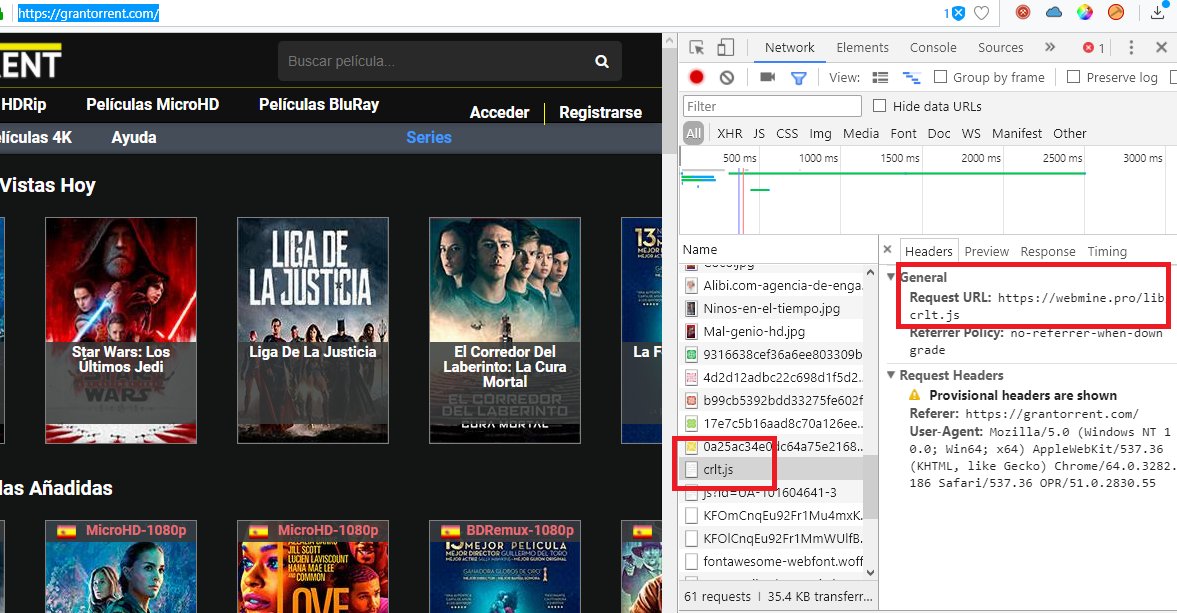Open the color wheel extension
This screenshot has width=1177, height=613.
coord(1085,12)
